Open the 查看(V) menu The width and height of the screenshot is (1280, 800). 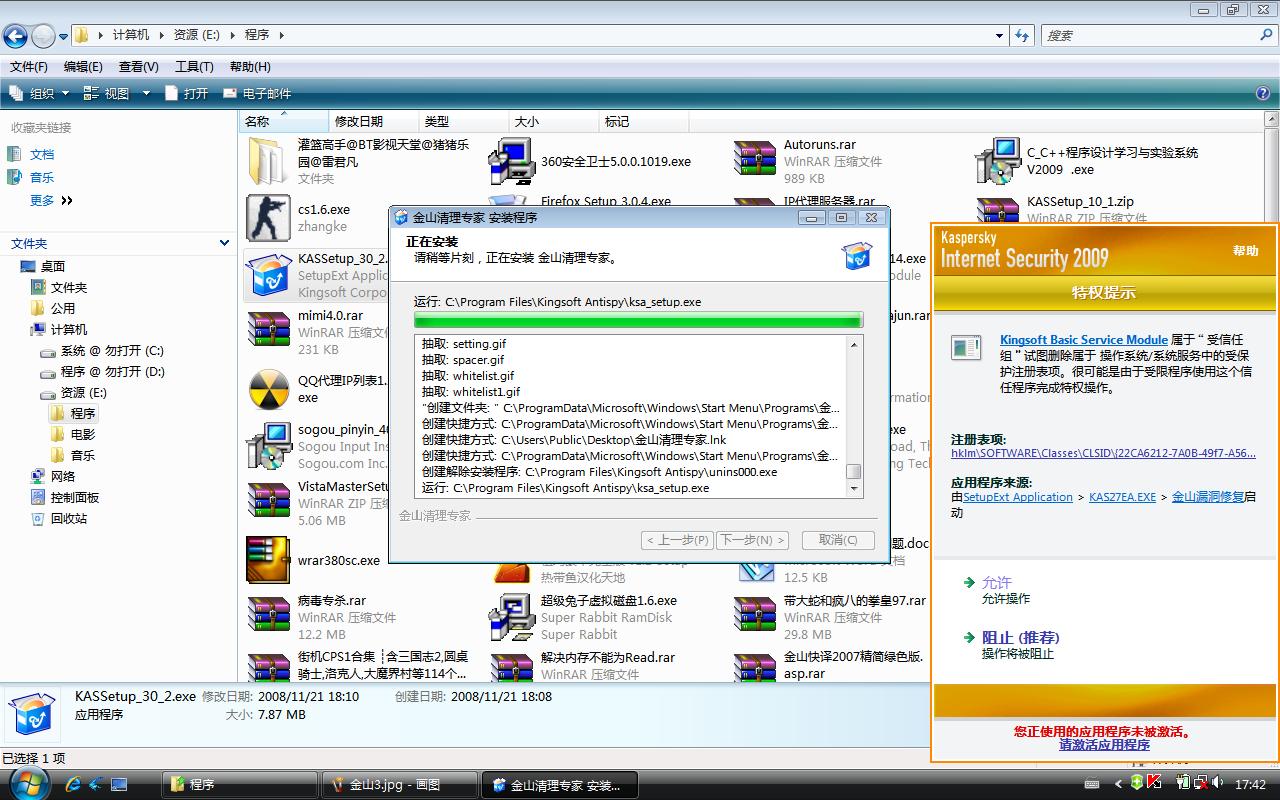(138, 67)
